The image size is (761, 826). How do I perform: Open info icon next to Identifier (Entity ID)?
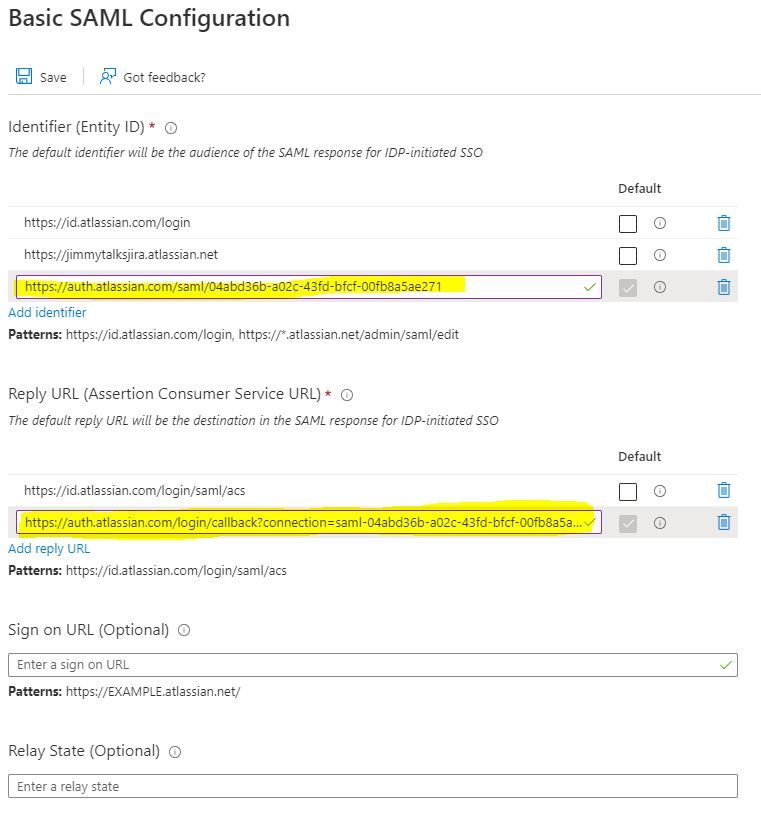click(171, 127)
